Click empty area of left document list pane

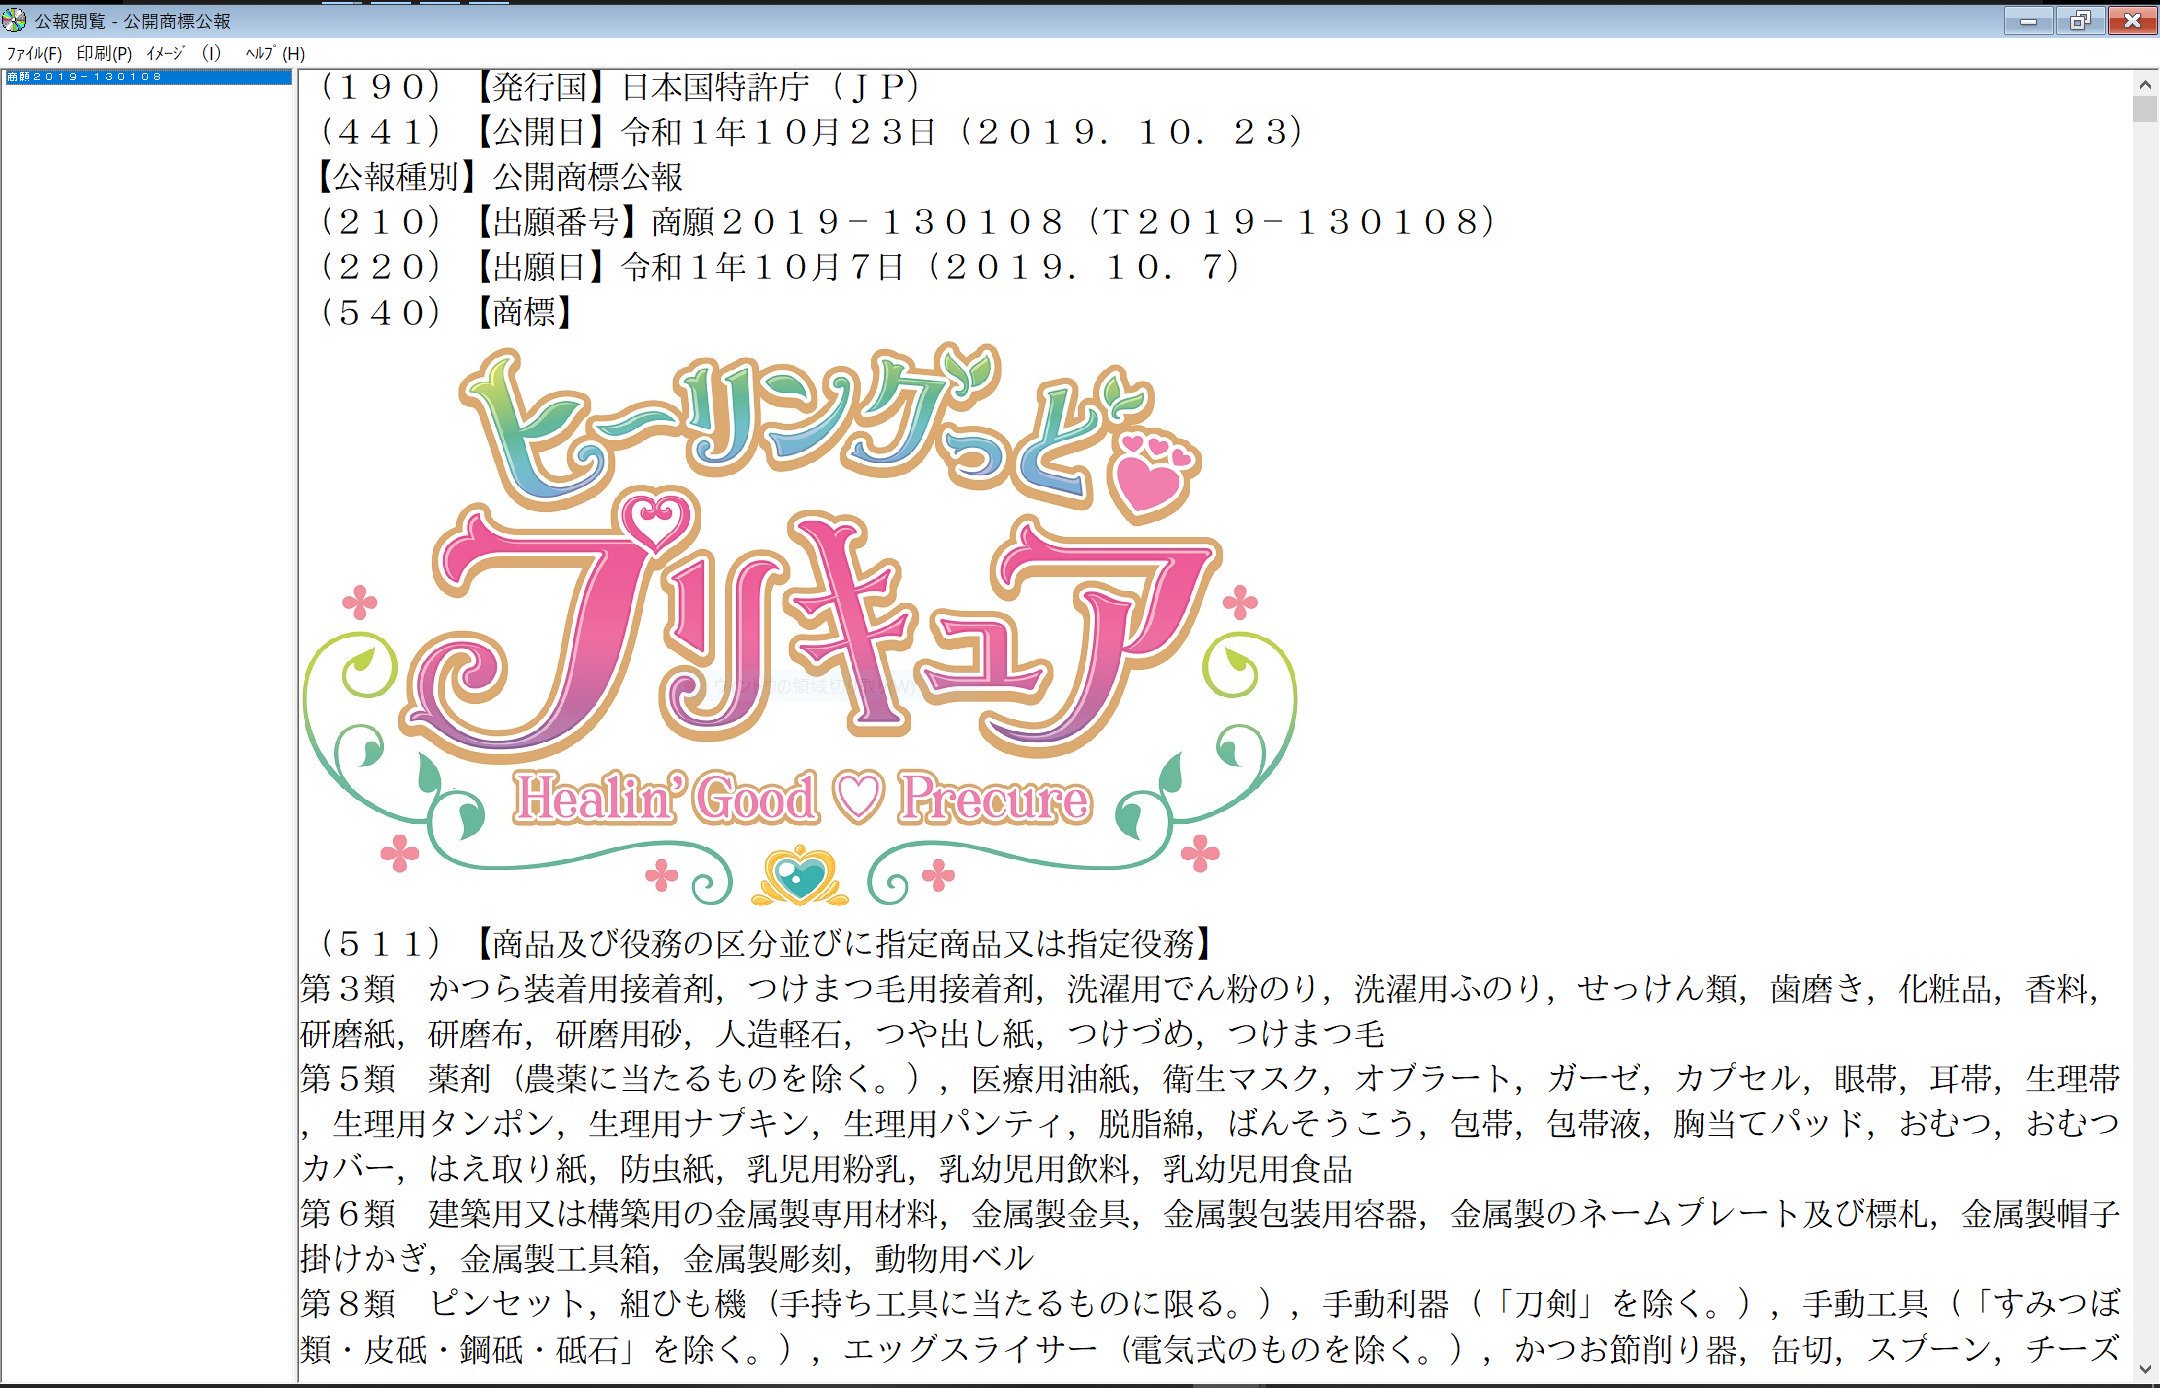point(148,700)
